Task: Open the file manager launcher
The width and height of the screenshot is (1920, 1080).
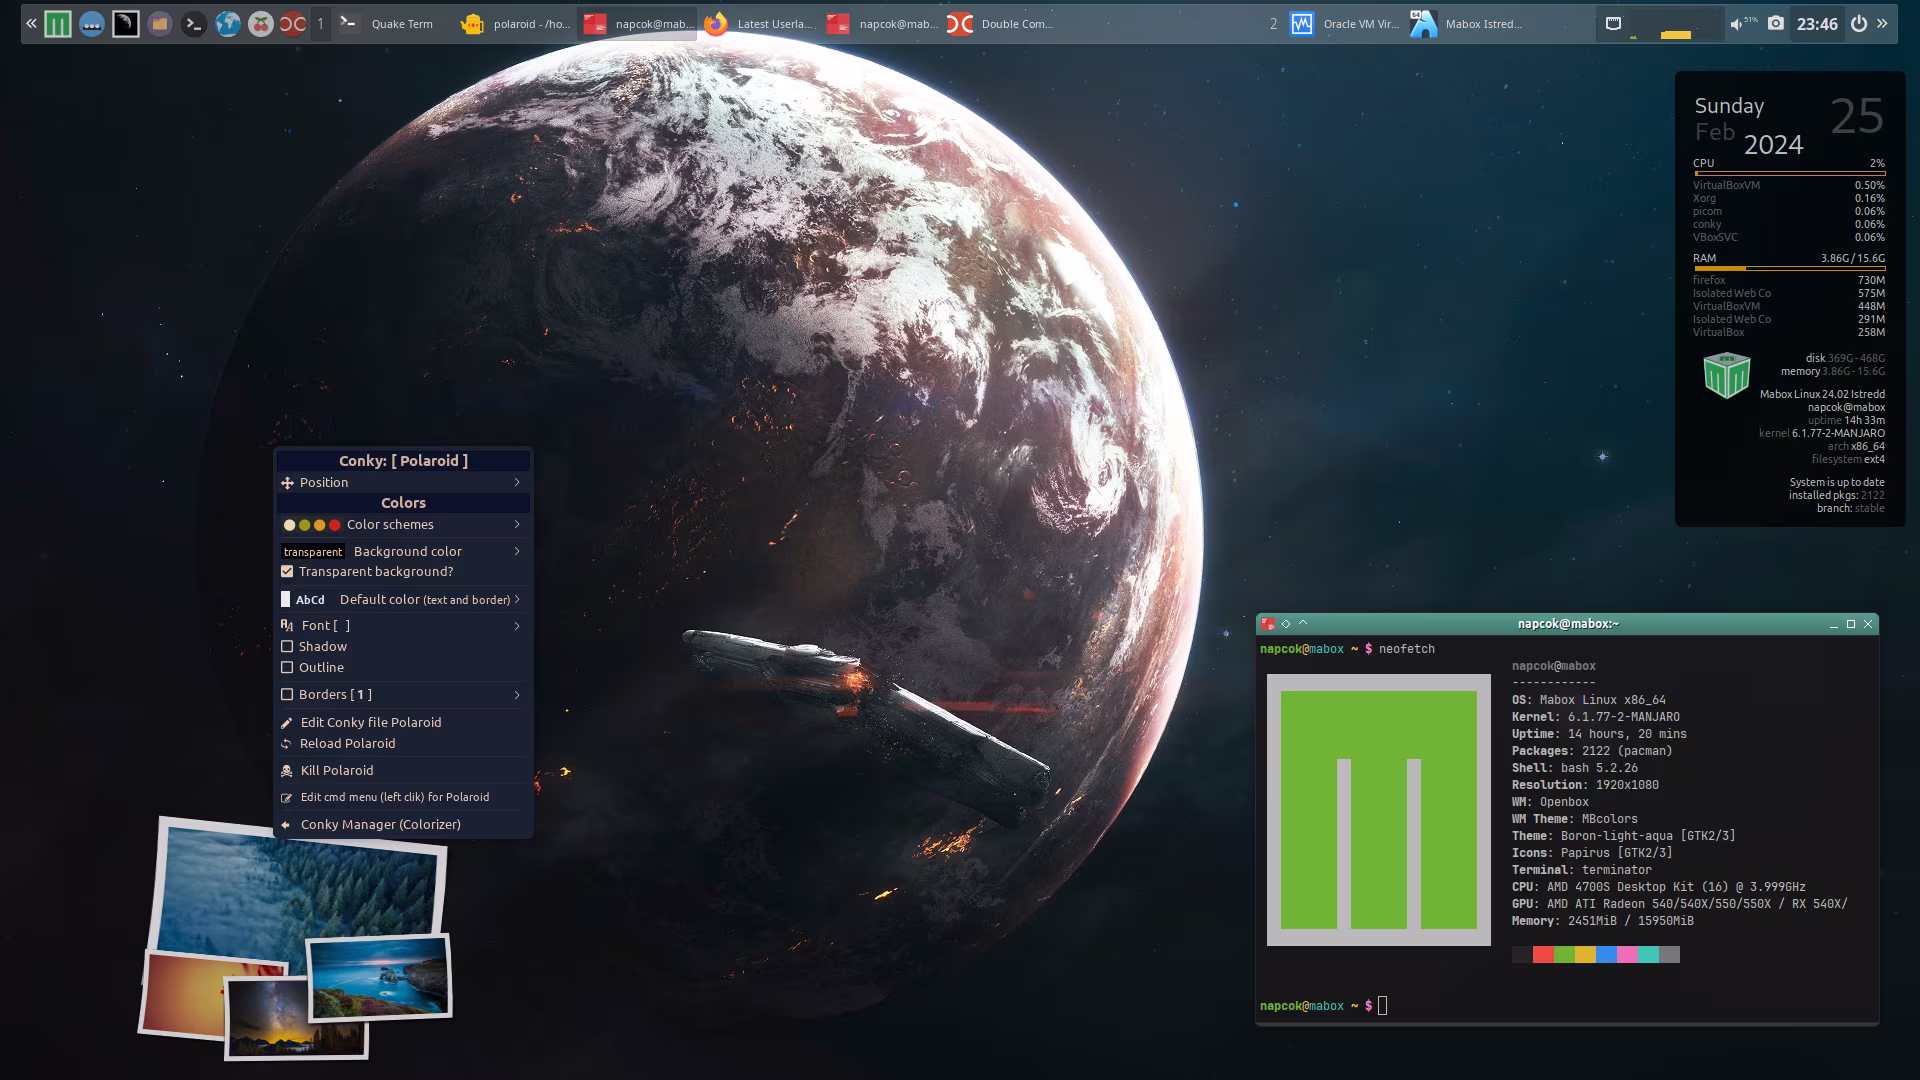Action: pos(159,24)
